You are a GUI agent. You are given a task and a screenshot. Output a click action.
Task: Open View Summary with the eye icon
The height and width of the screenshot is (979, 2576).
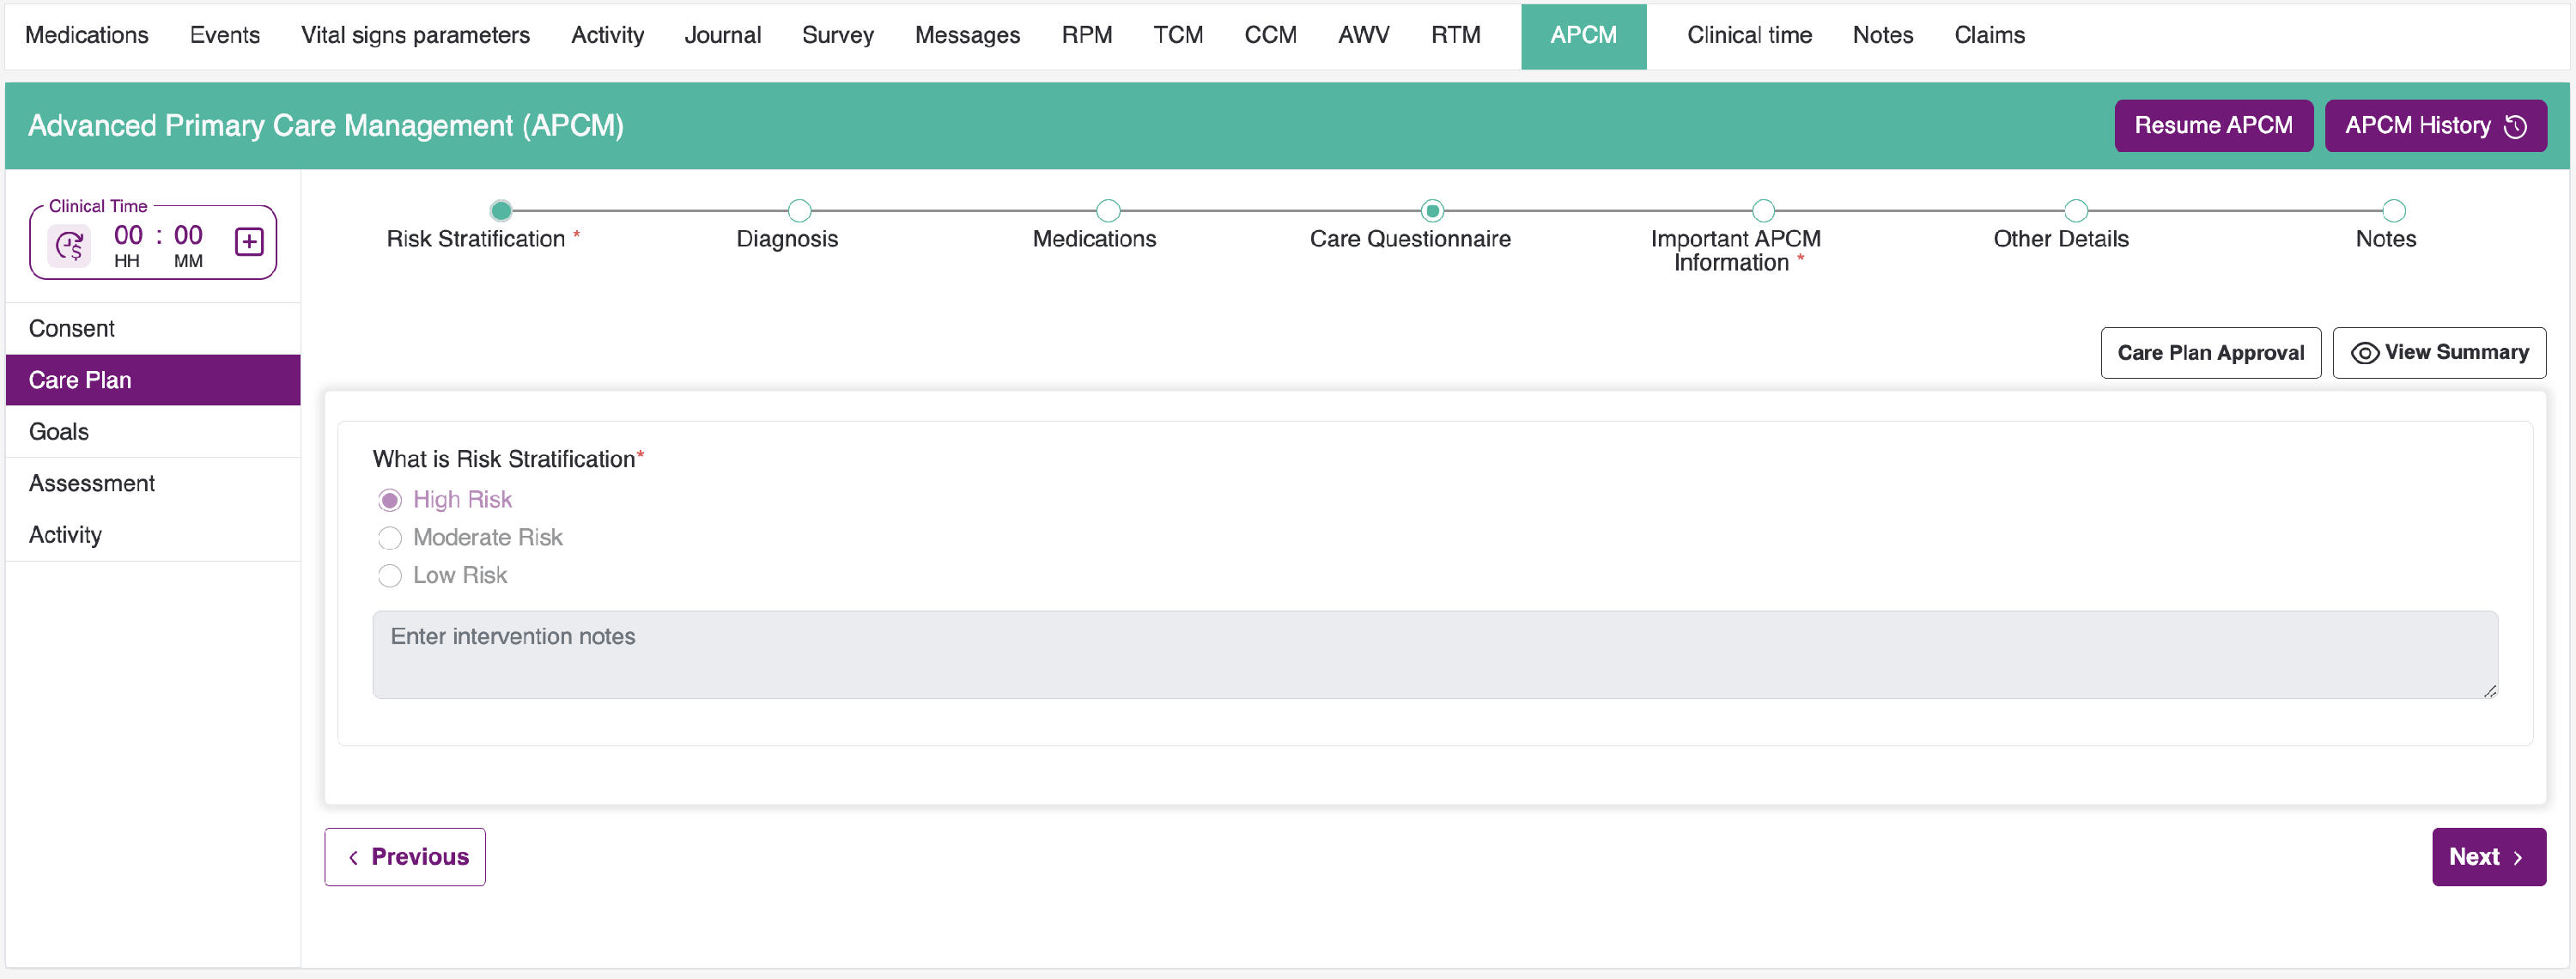[x=2439, y=353]
